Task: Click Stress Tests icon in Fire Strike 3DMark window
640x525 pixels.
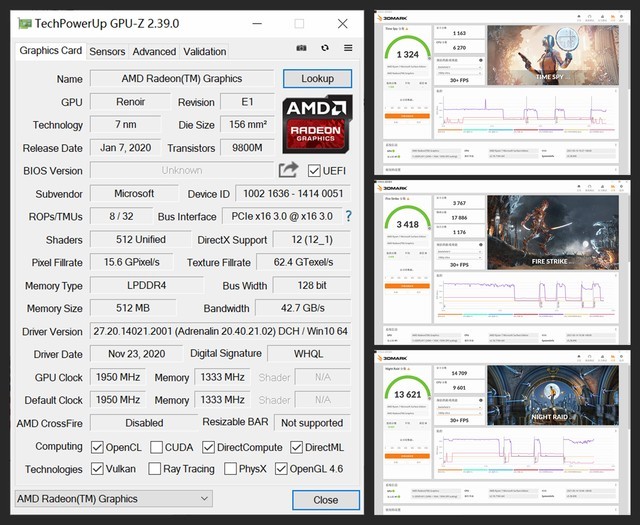Action: (x=602, y=187)
